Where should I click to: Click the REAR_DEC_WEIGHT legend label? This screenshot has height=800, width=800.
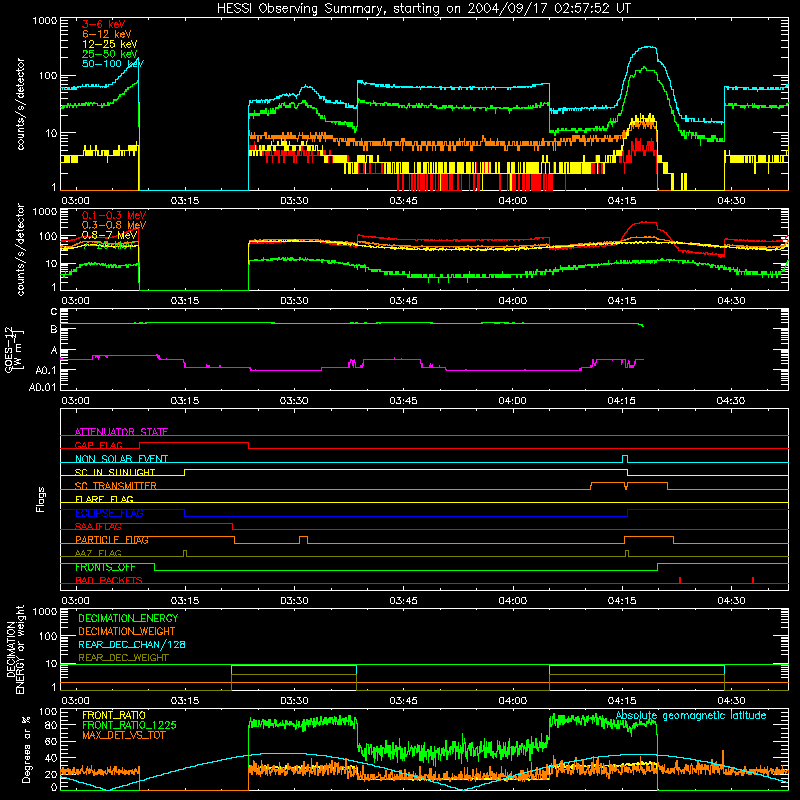click(123, 658)
